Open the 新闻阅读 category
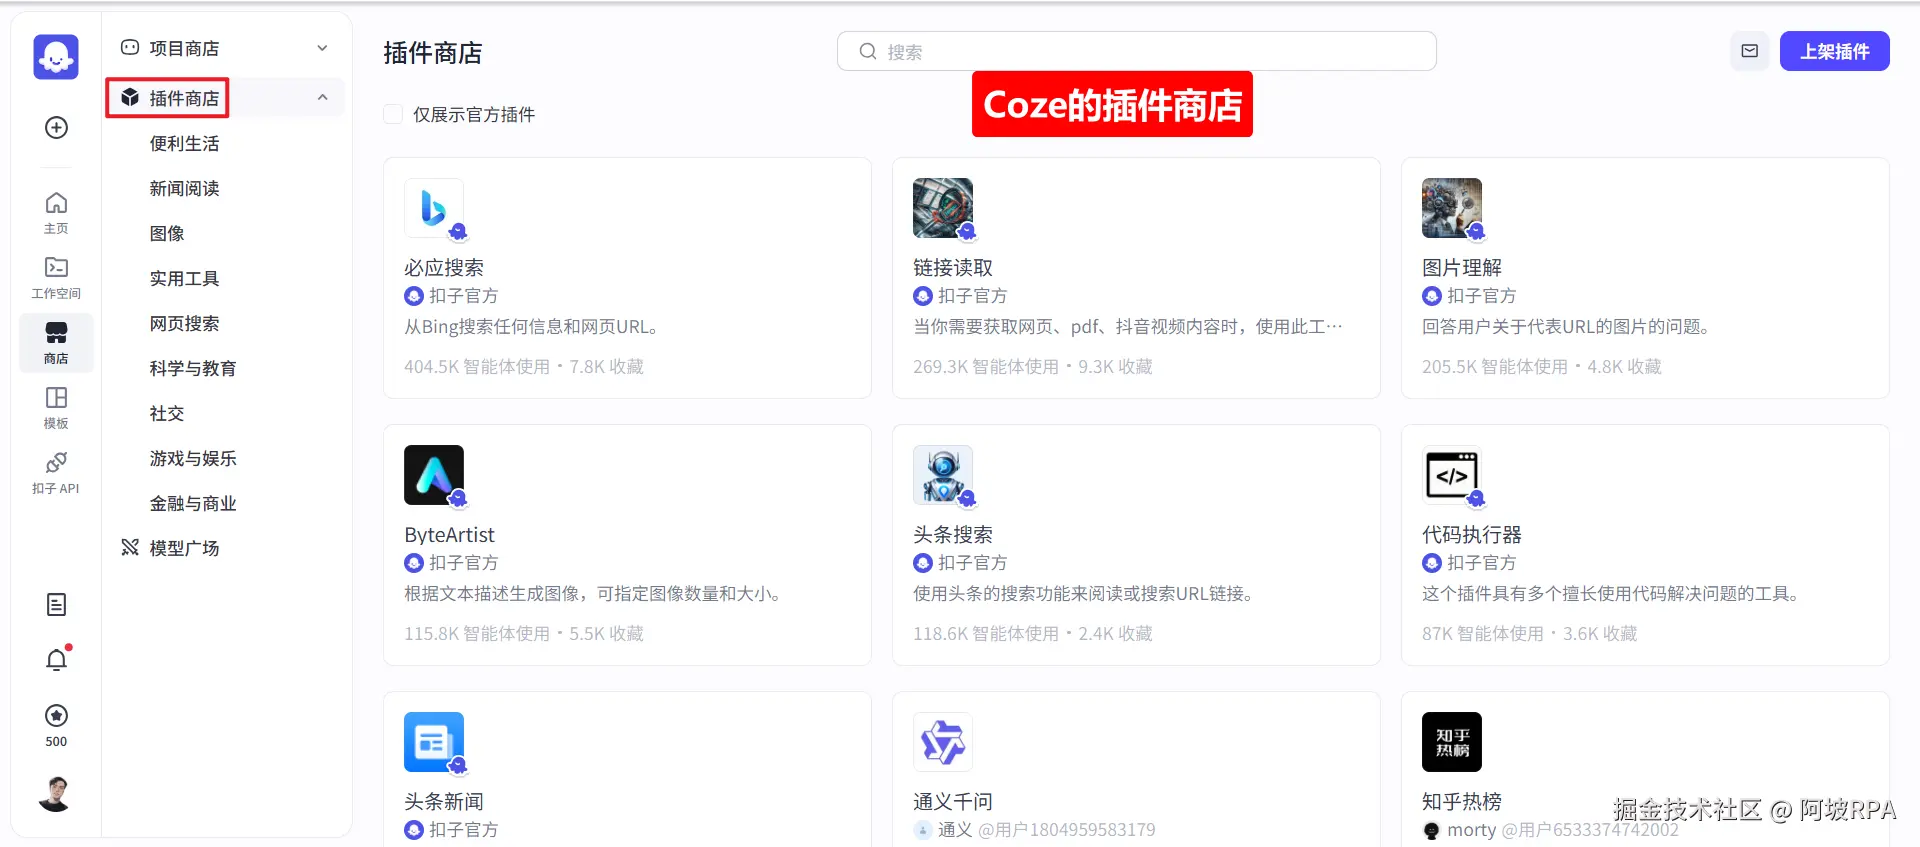Viewport: 1920px width, 847px height. (184, 188)
